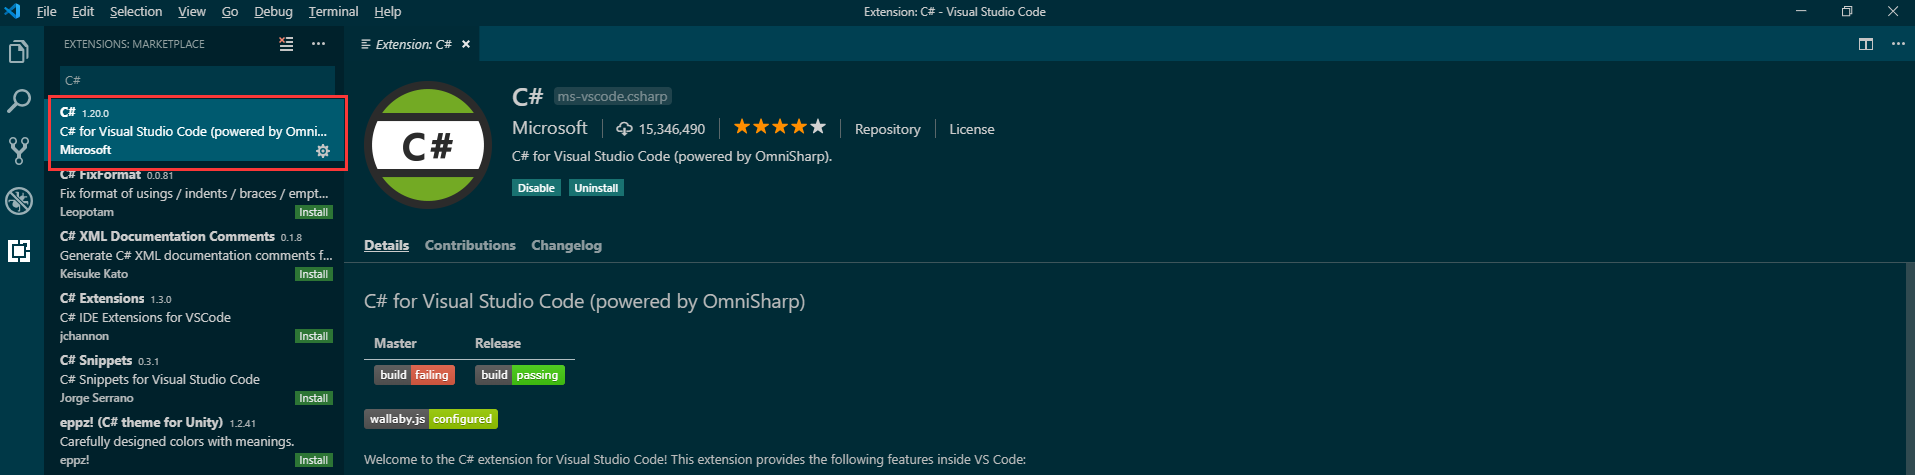The height and width of the screenshot is (475, 1915).
Task: Switch to the Contributions tab
Action: pyautogui.click(x=470, y=245)
